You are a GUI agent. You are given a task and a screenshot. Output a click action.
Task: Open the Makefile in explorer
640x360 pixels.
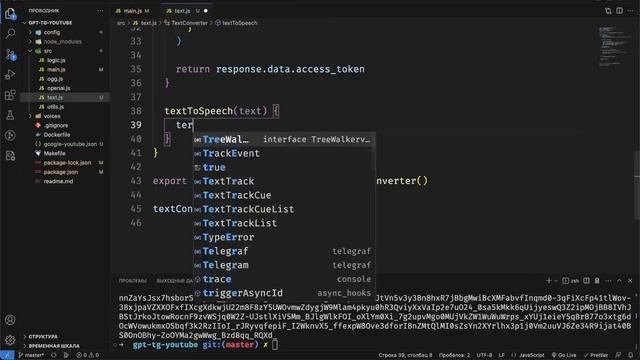(x=54, y=153)
